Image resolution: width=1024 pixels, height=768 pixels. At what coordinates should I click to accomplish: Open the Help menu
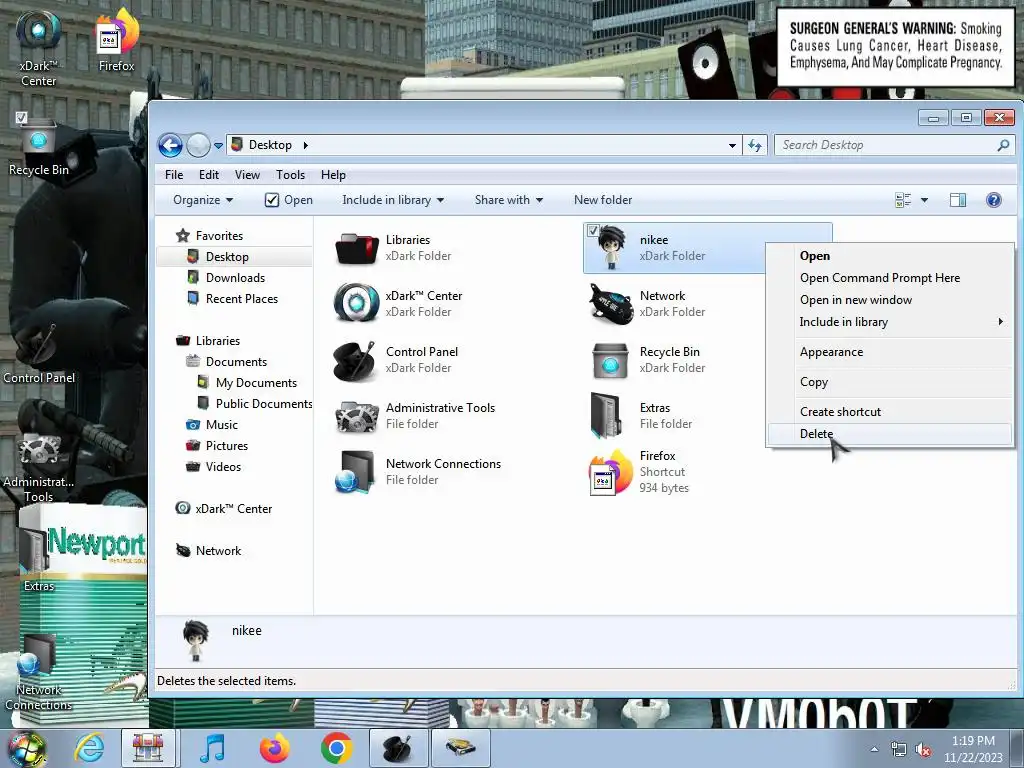(x=333, y=175)
